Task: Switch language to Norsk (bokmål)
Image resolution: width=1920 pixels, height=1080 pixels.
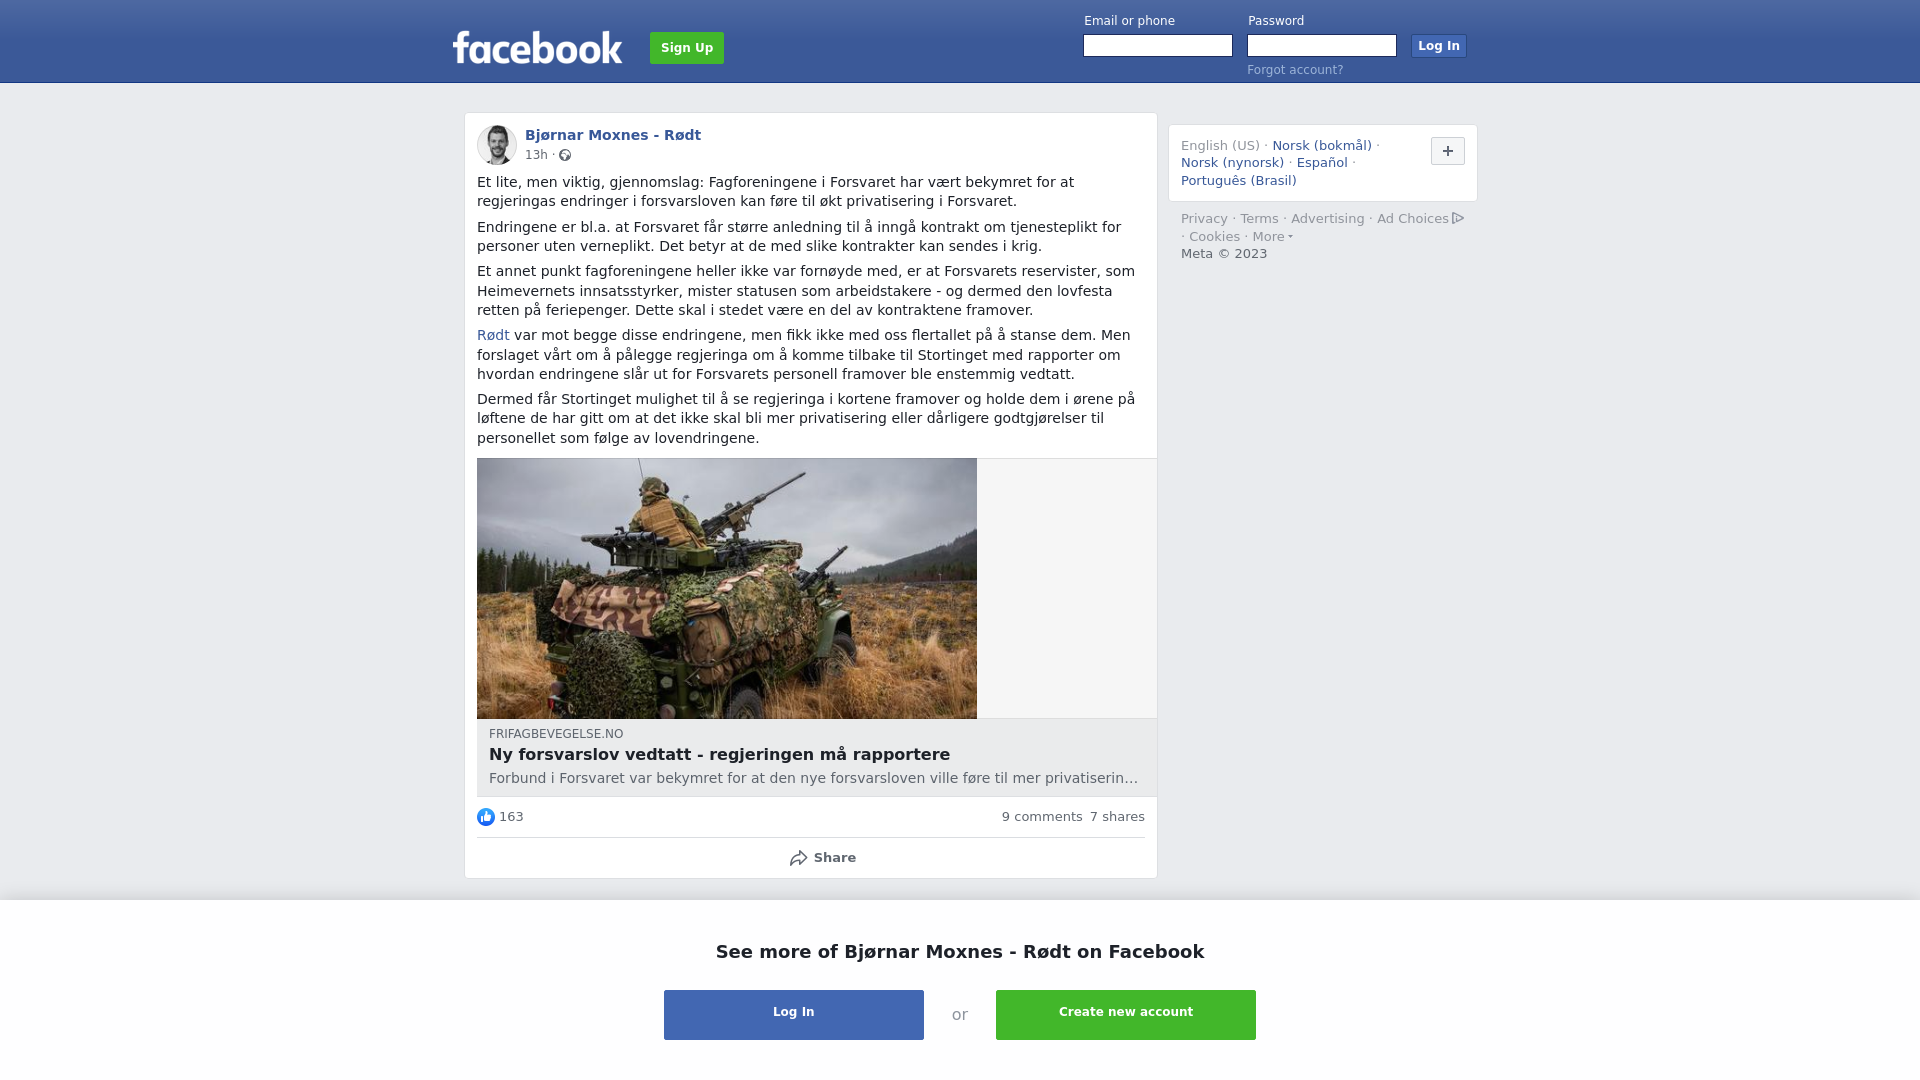Action: tap(1322, 146)
